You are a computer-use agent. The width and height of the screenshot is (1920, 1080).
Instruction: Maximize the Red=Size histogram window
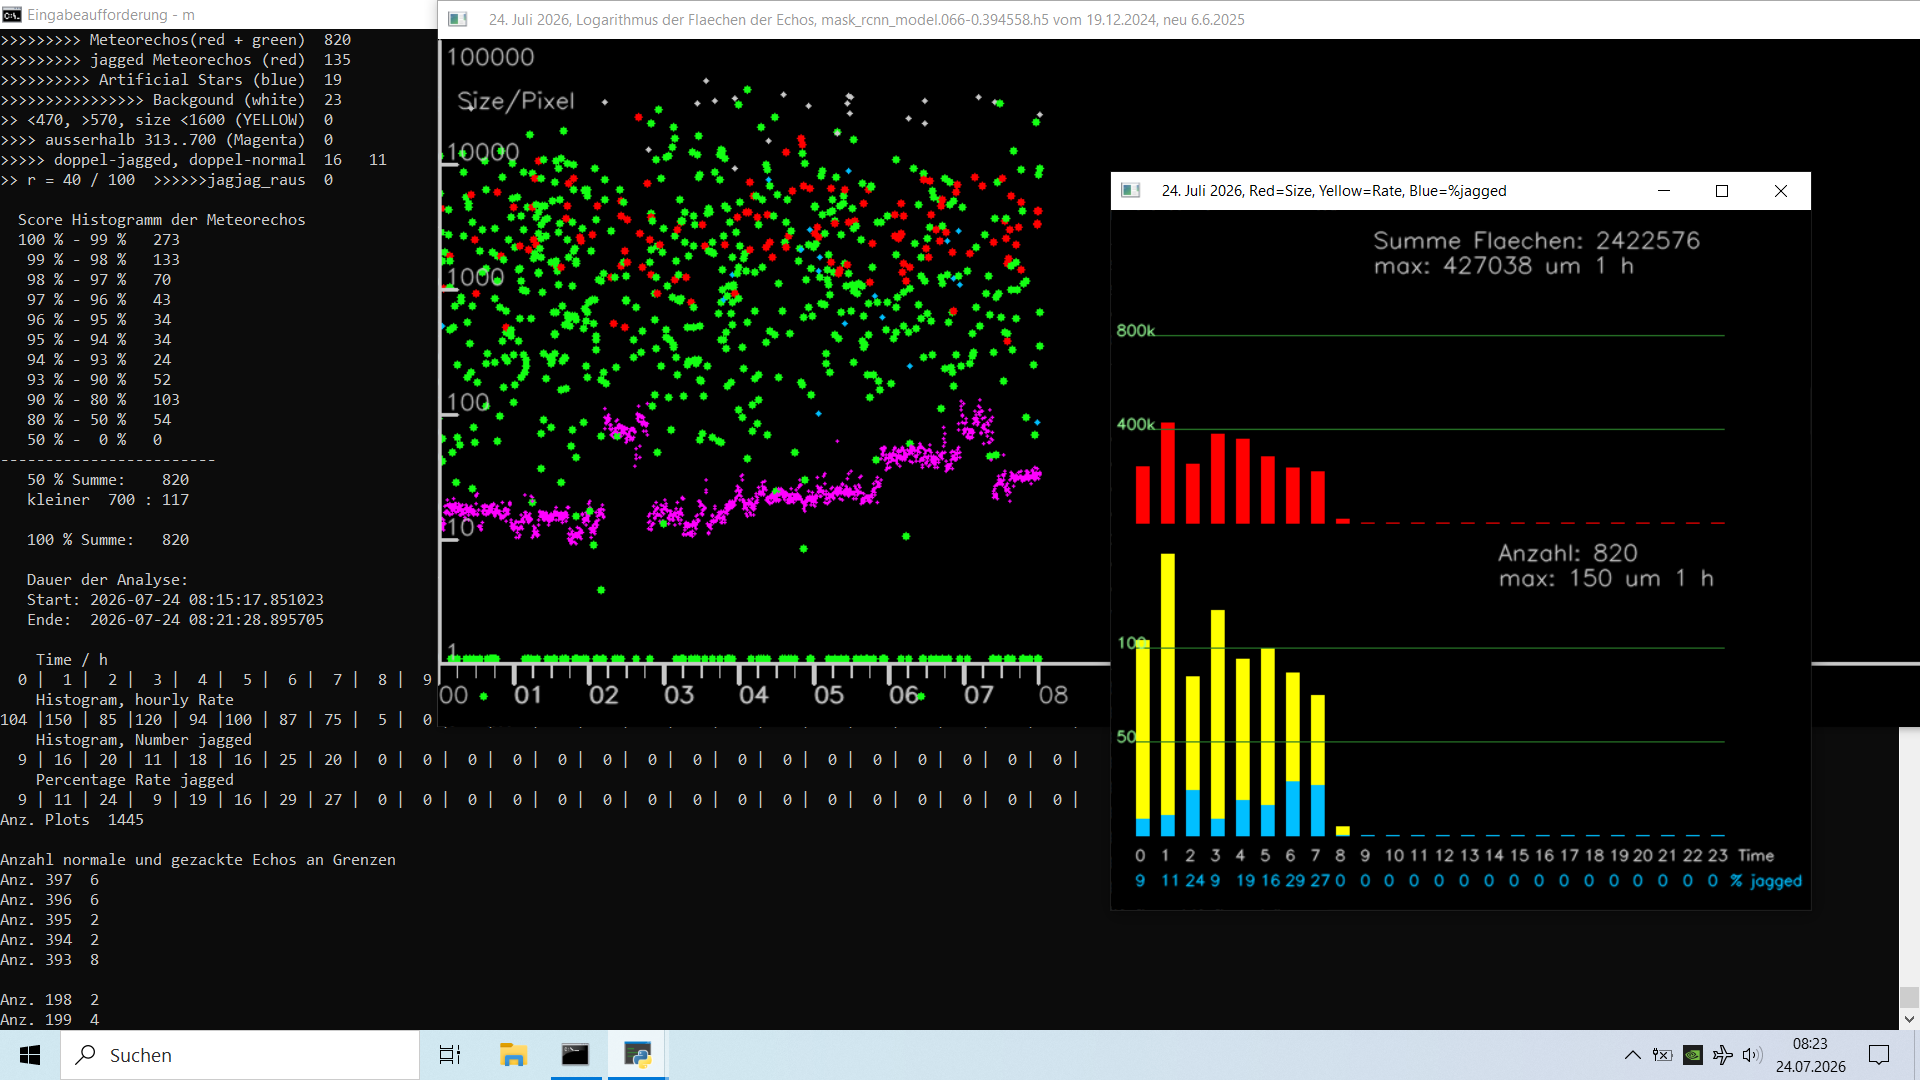pos(1722,190)
